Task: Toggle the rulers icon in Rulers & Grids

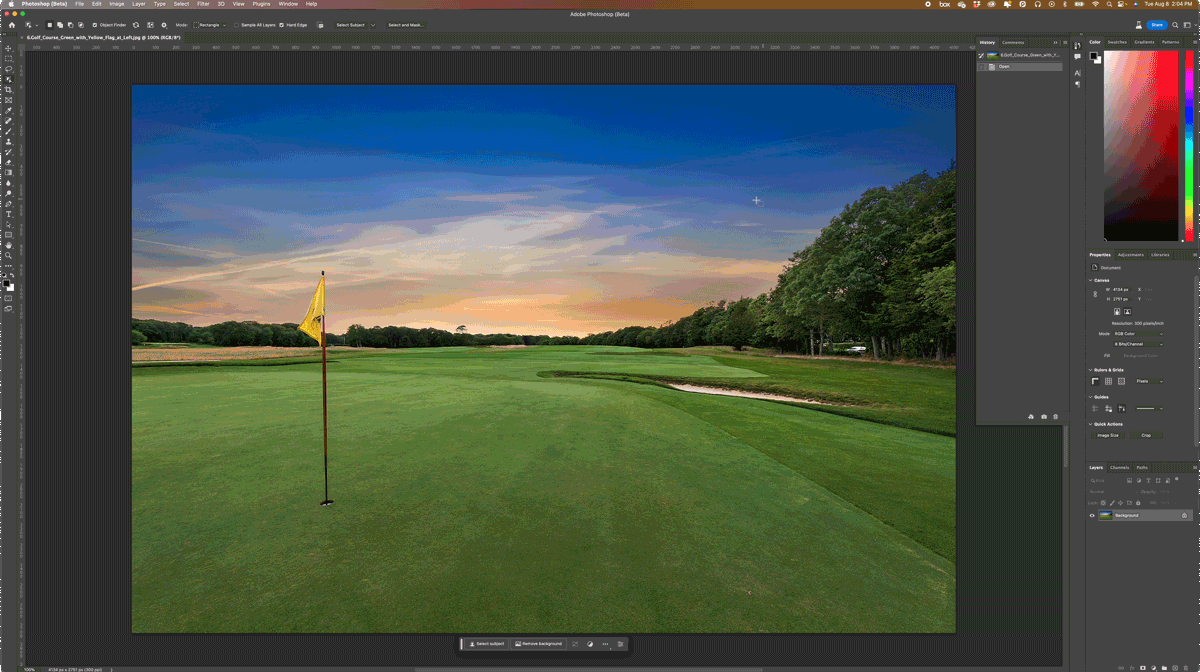Action: point(1096,381)
